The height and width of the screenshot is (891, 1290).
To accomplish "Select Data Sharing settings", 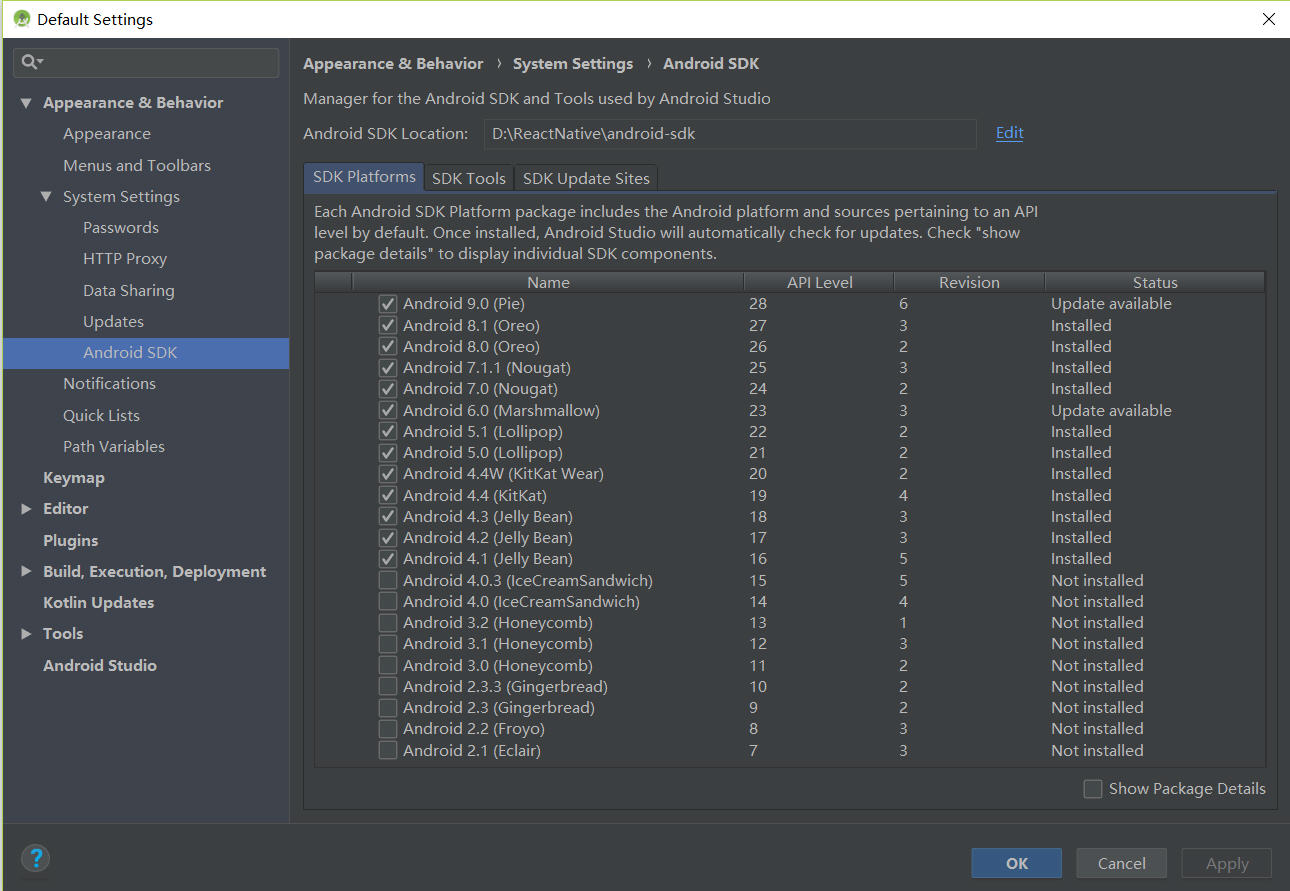I will [129, 291].
